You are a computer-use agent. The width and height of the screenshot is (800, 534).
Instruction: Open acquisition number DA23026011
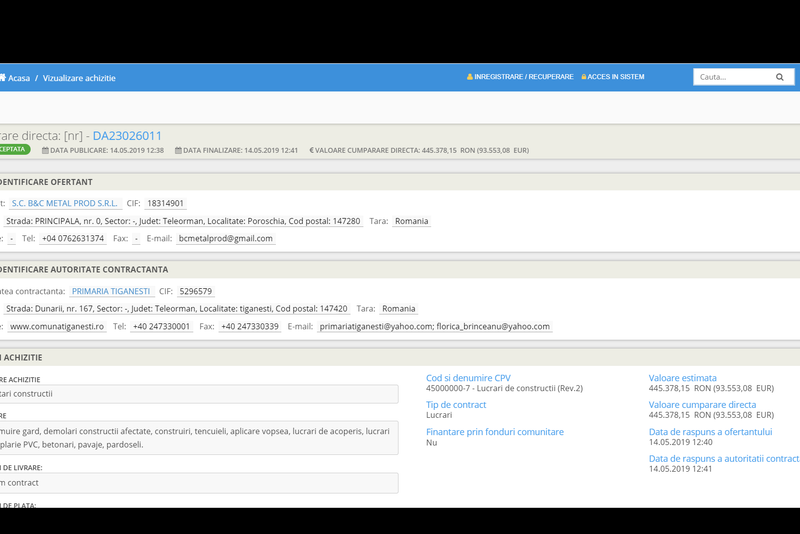click(127, 135)
